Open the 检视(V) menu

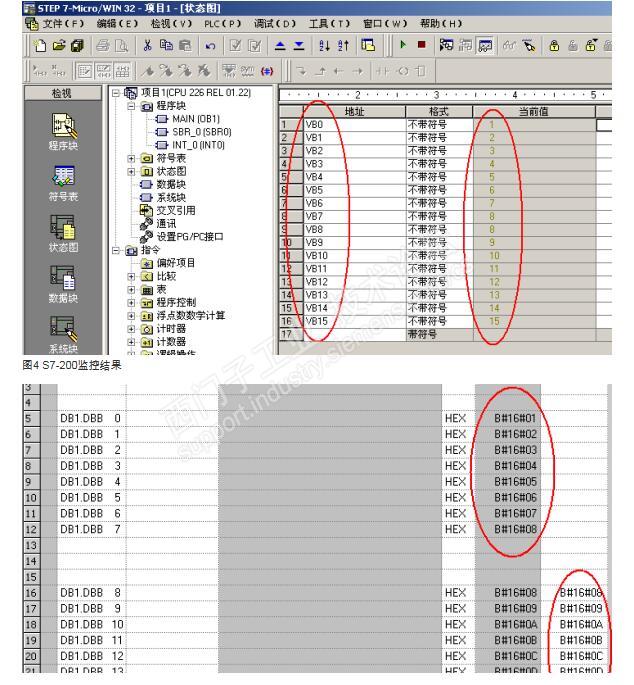pos(171,24)
